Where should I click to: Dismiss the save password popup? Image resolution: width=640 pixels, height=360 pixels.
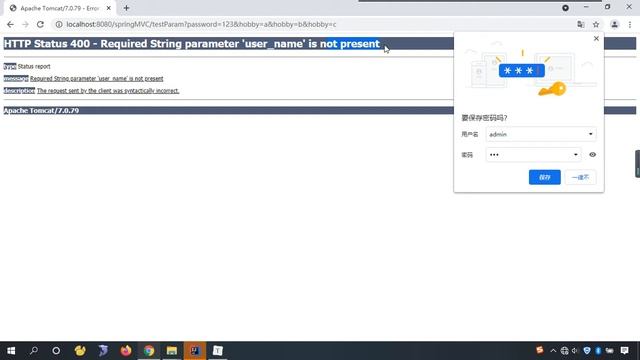(x=596, y=38)
